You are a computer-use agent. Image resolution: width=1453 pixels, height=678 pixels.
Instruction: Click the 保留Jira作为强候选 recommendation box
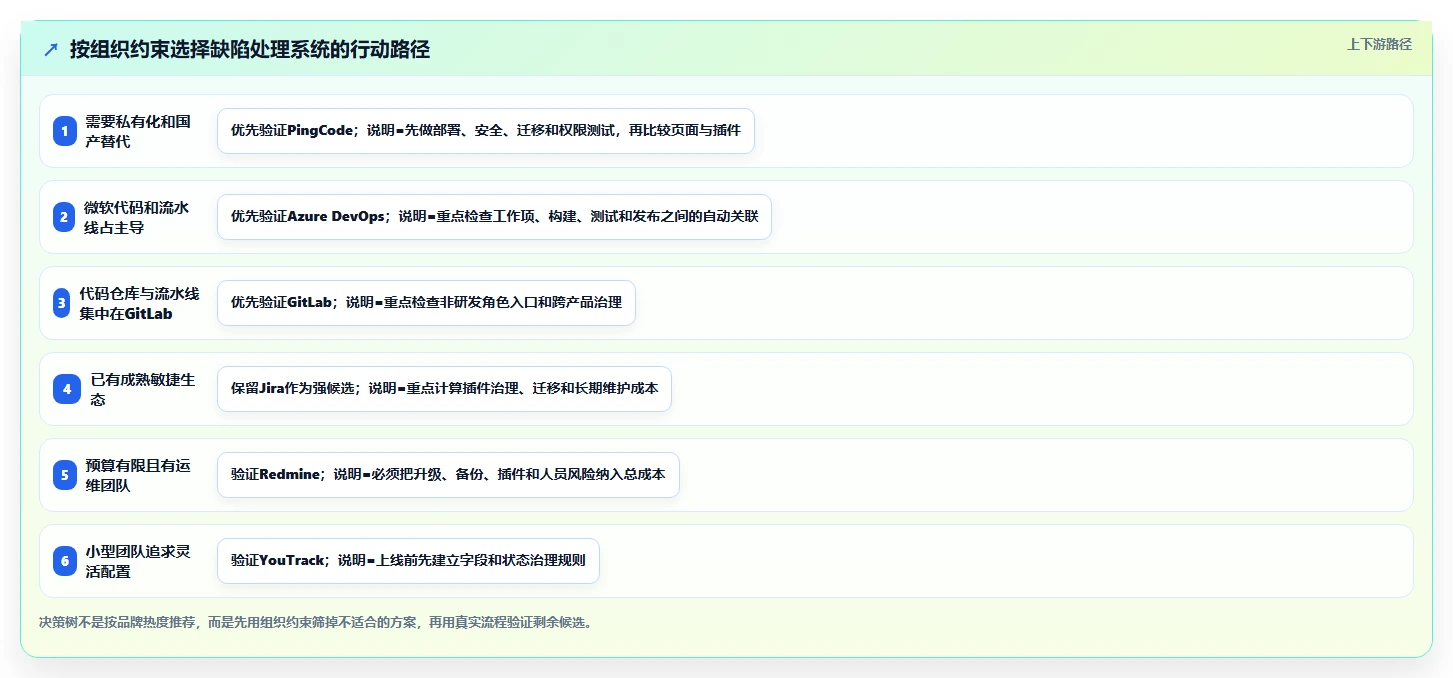click(444, 389)
